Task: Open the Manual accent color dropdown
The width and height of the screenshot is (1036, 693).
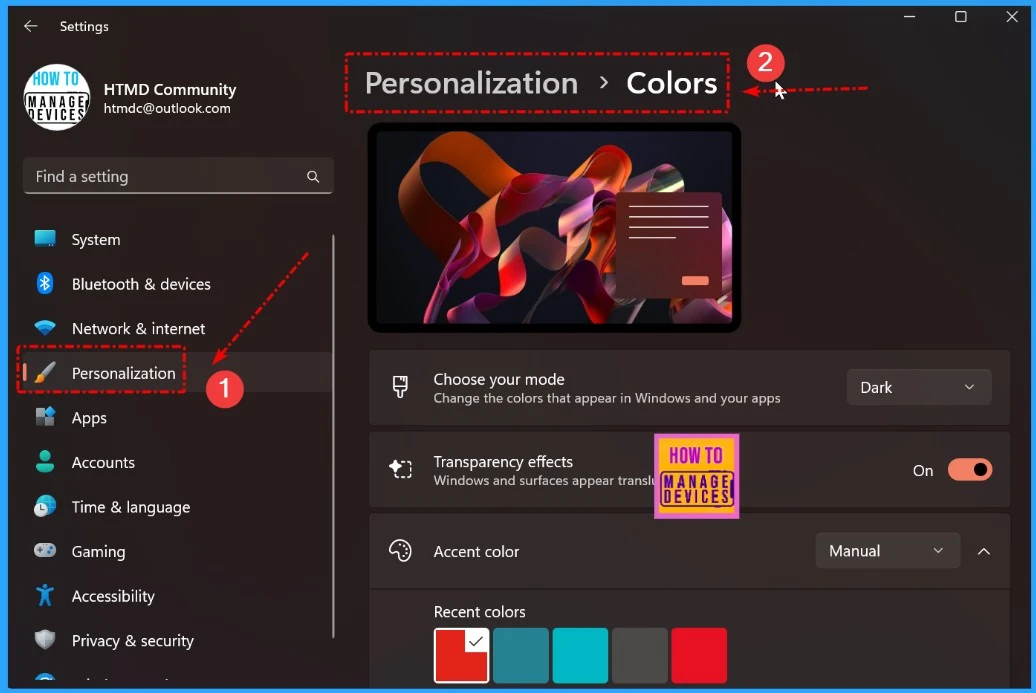Action: 887,550
